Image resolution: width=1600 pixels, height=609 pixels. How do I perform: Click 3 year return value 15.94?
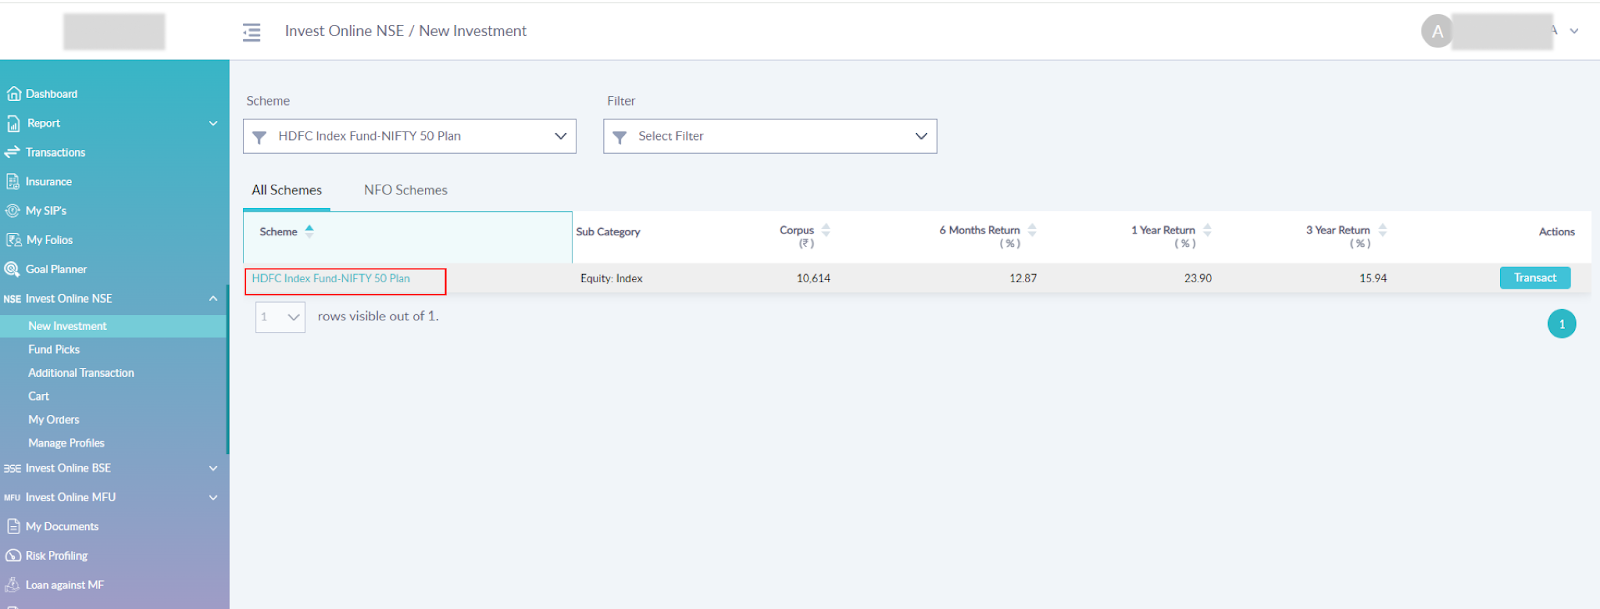(1373, 279)
